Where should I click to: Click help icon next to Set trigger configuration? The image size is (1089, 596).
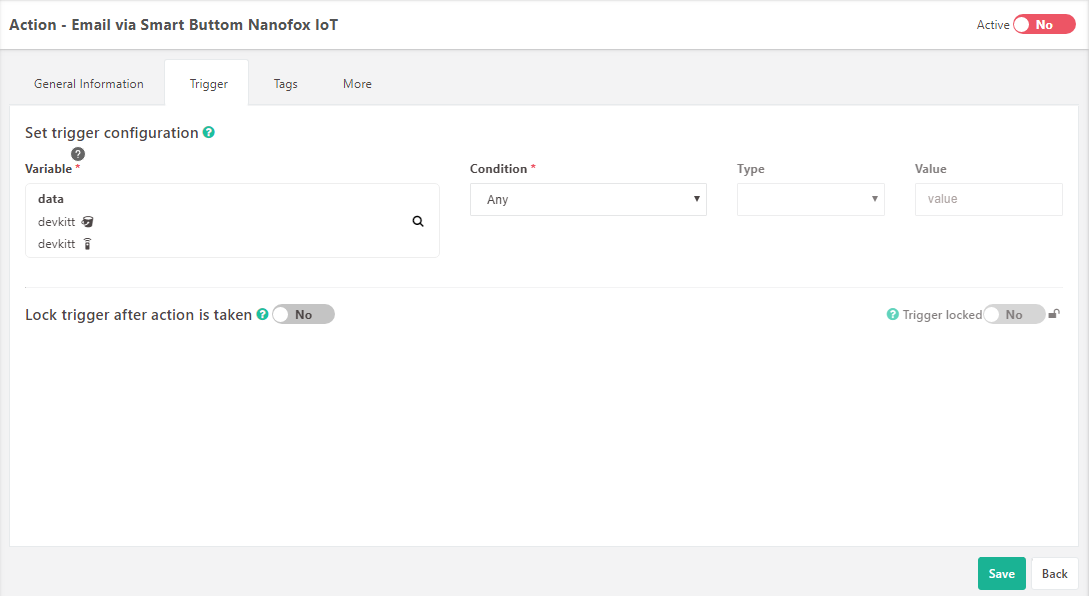tap(208, 132)
